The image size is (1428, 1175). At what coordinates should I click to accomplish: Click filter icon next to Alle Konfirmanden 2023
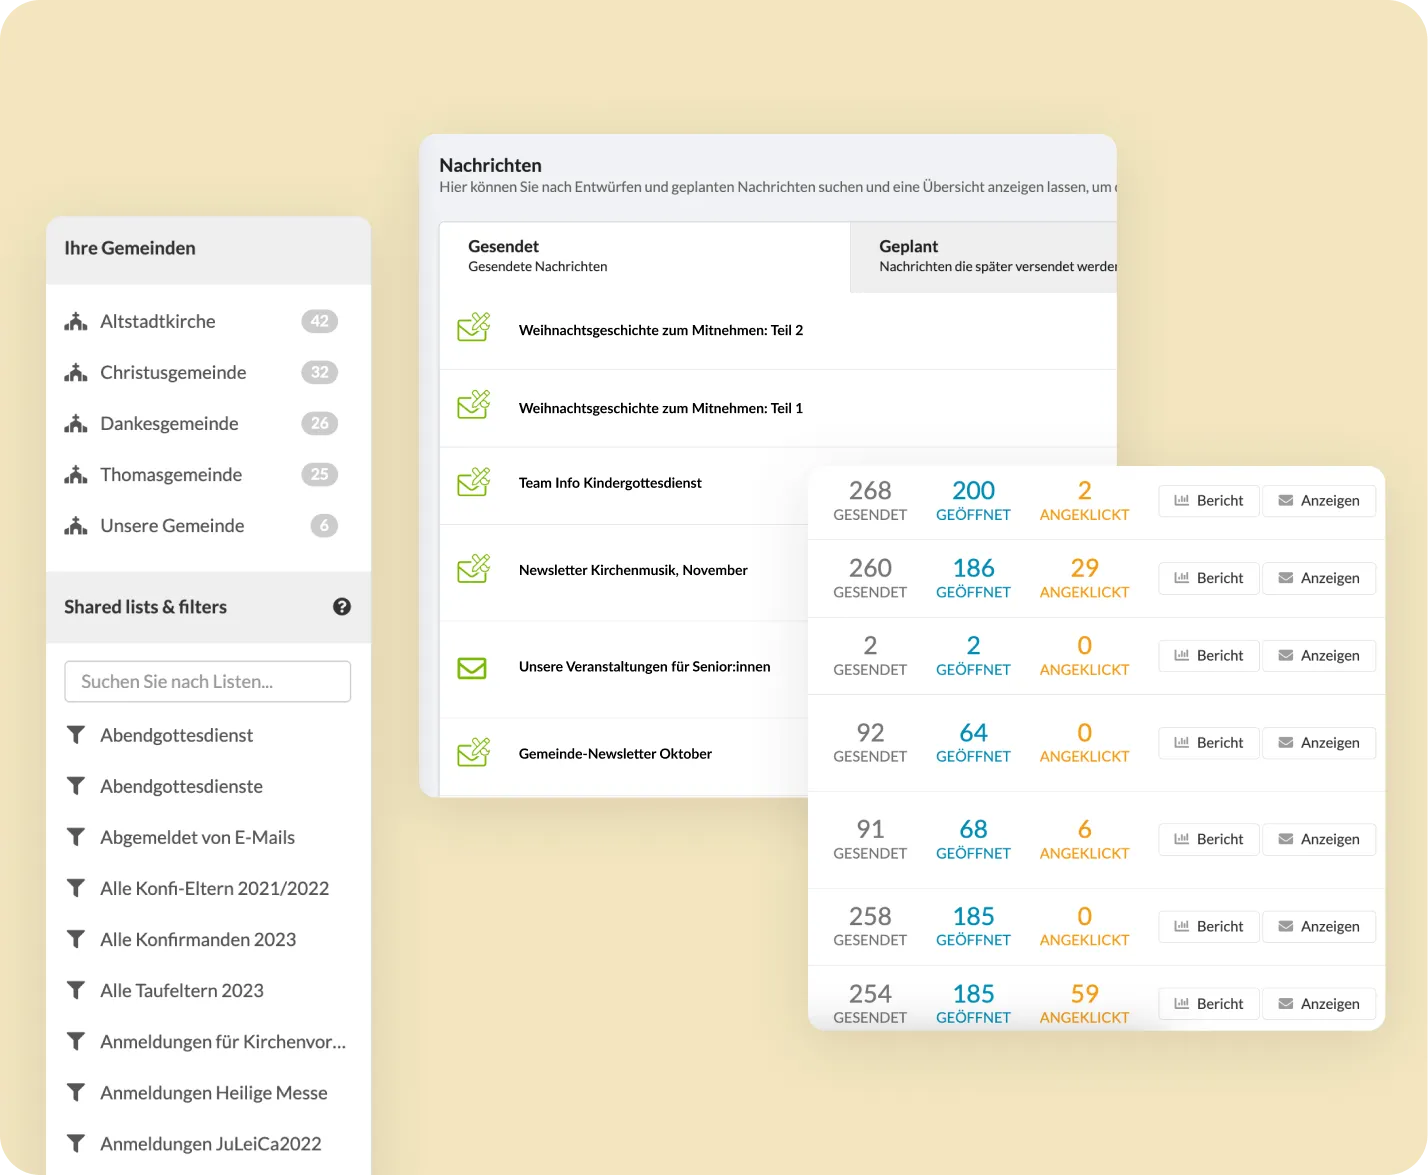76,939
